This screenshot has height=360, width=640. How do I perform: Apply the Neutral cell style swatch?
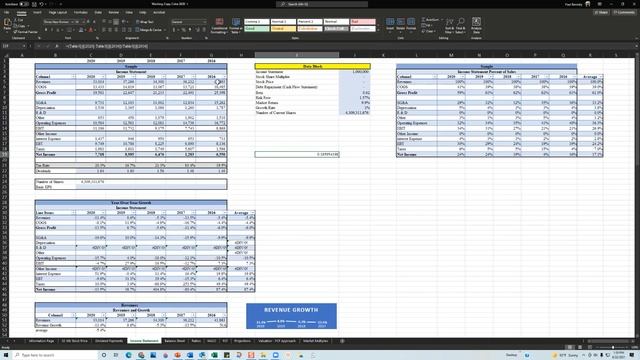click(283, 29)
